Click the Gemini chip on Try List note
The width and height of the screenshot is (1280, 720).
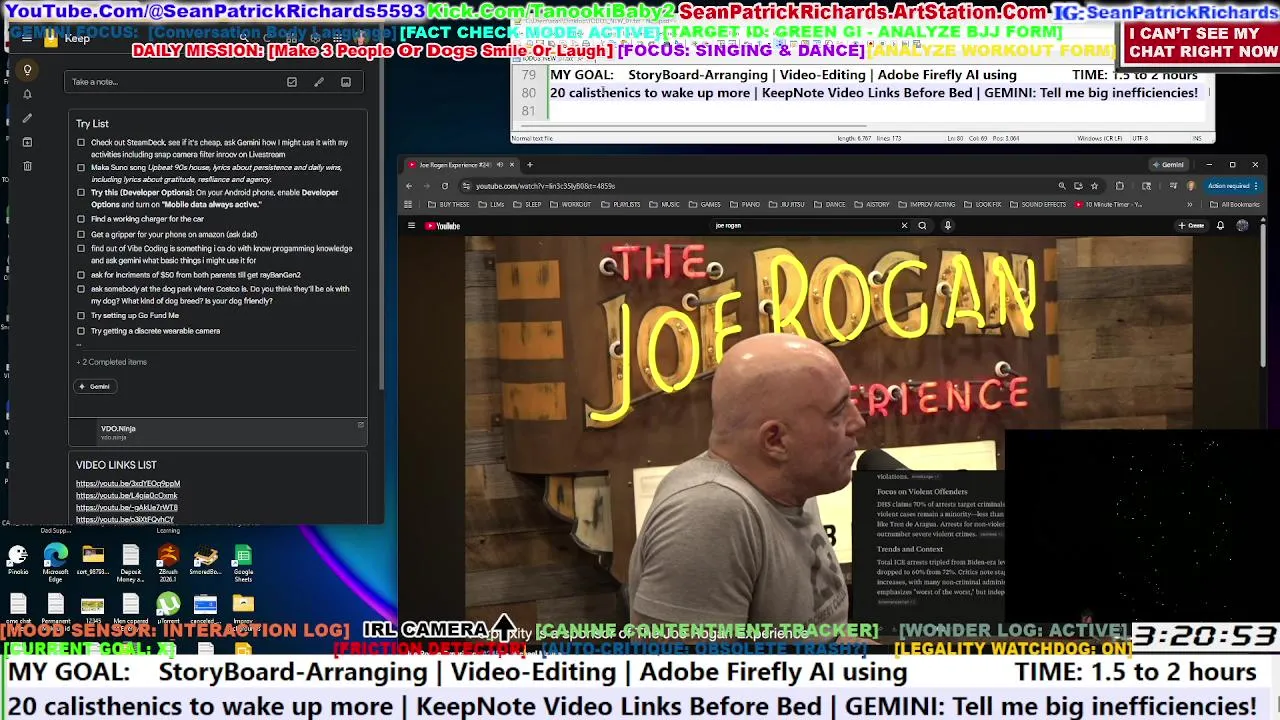pyautogui.click(x=95, y=386)
